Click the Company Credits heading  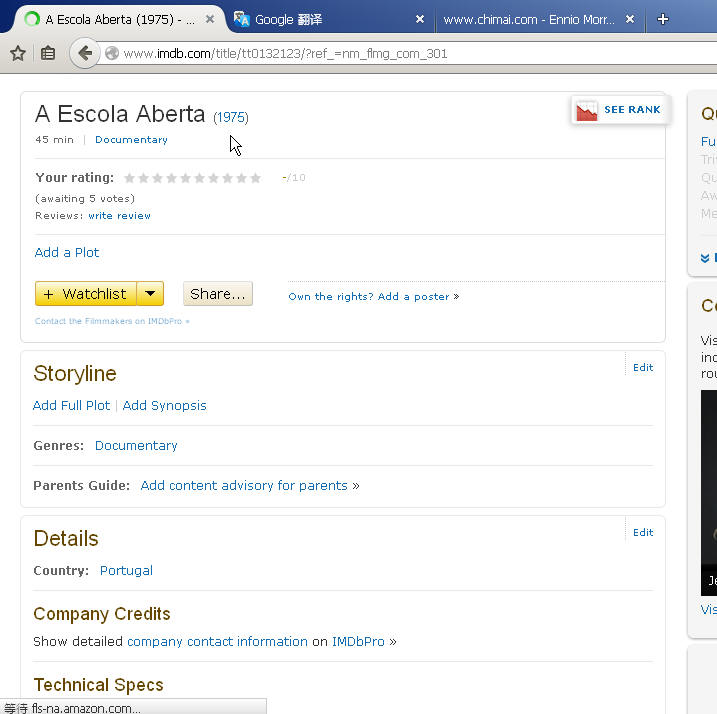click(x=102, y=614)
